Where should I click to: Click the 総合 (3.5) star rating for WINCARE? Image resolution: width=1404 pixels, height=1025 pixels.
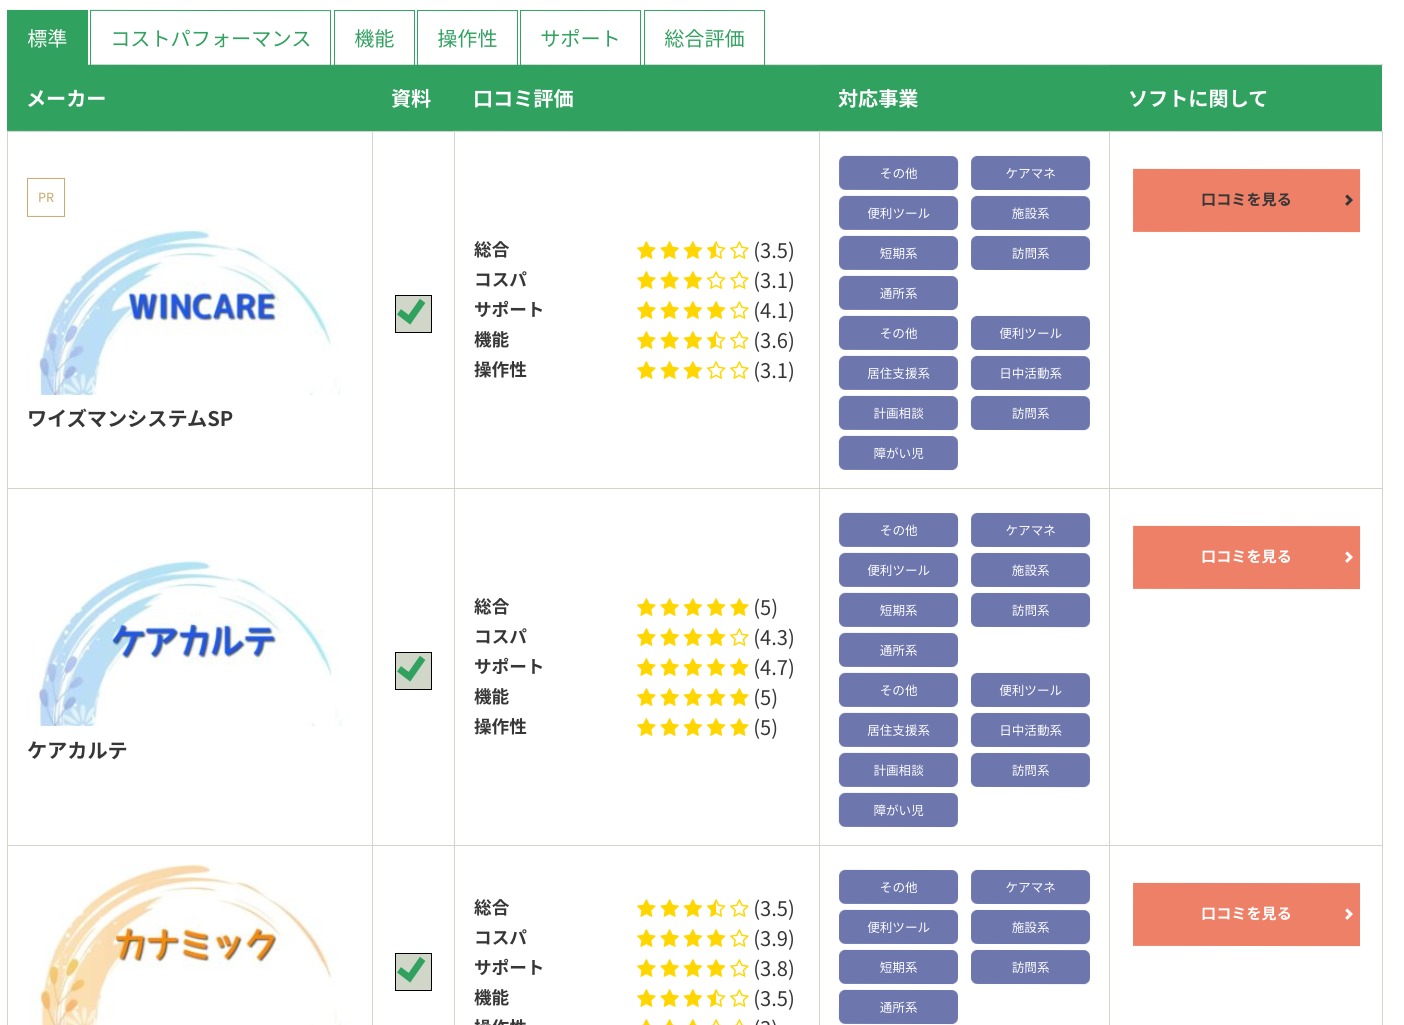pyautogui.click(x=715, y=250)
